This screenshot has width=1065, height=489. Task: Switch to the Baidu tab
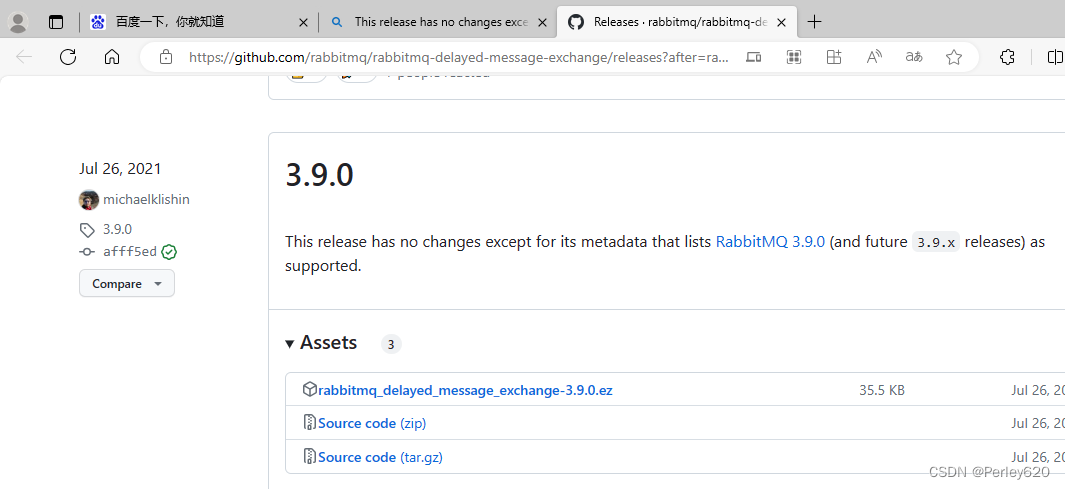(196, 22)
